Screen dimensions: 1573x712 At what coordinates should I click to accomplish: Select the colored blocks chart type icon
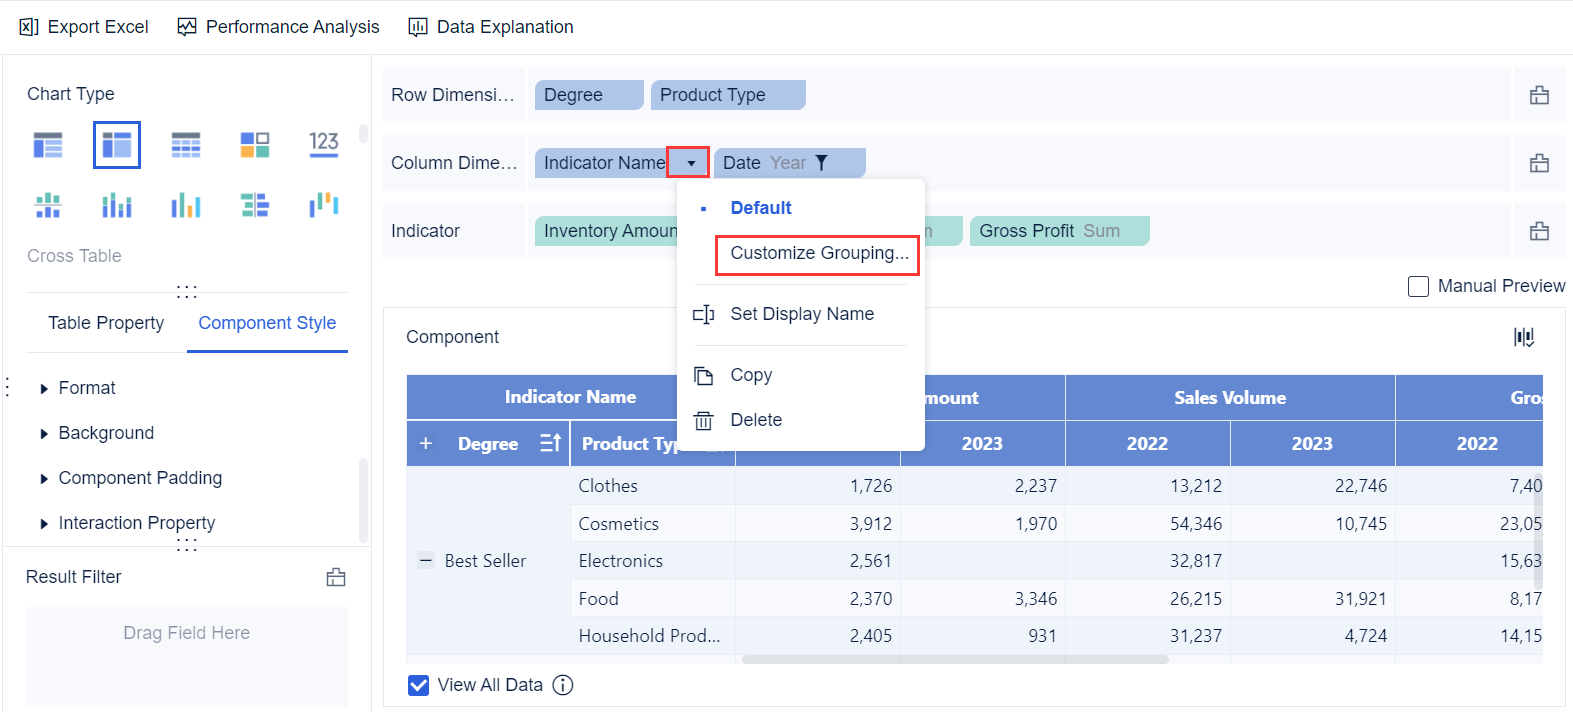(x=255, y=145)
